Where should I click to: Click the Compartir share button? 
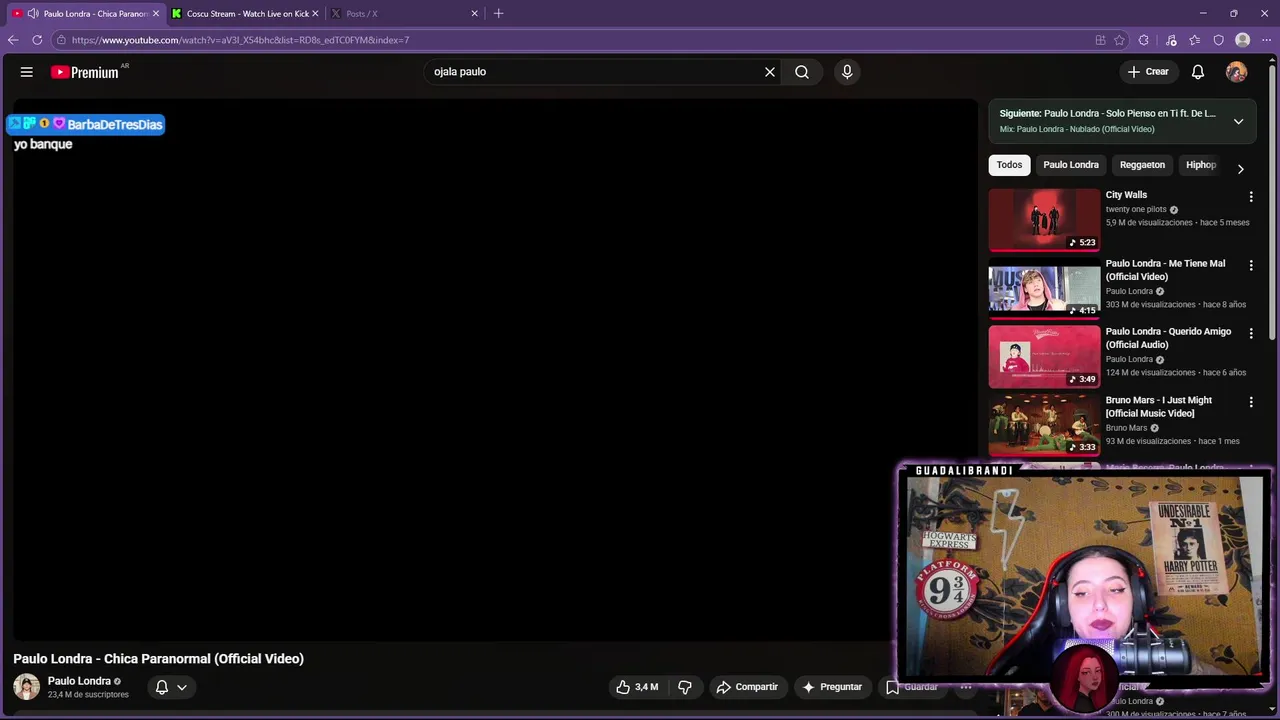(747, 687)
